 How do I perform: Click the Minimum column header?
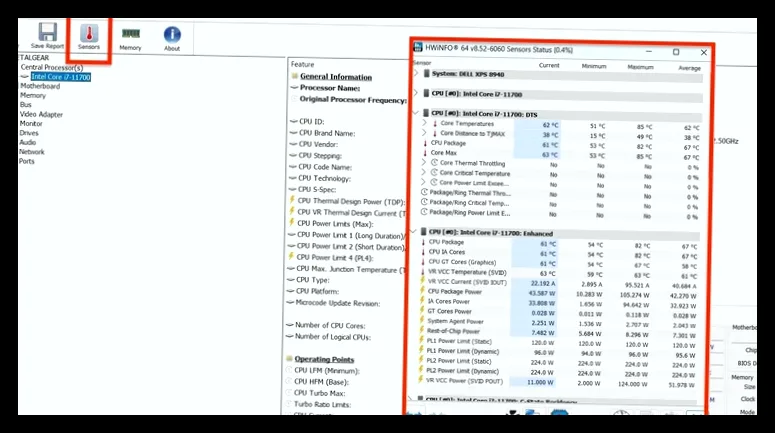point(594,66)
